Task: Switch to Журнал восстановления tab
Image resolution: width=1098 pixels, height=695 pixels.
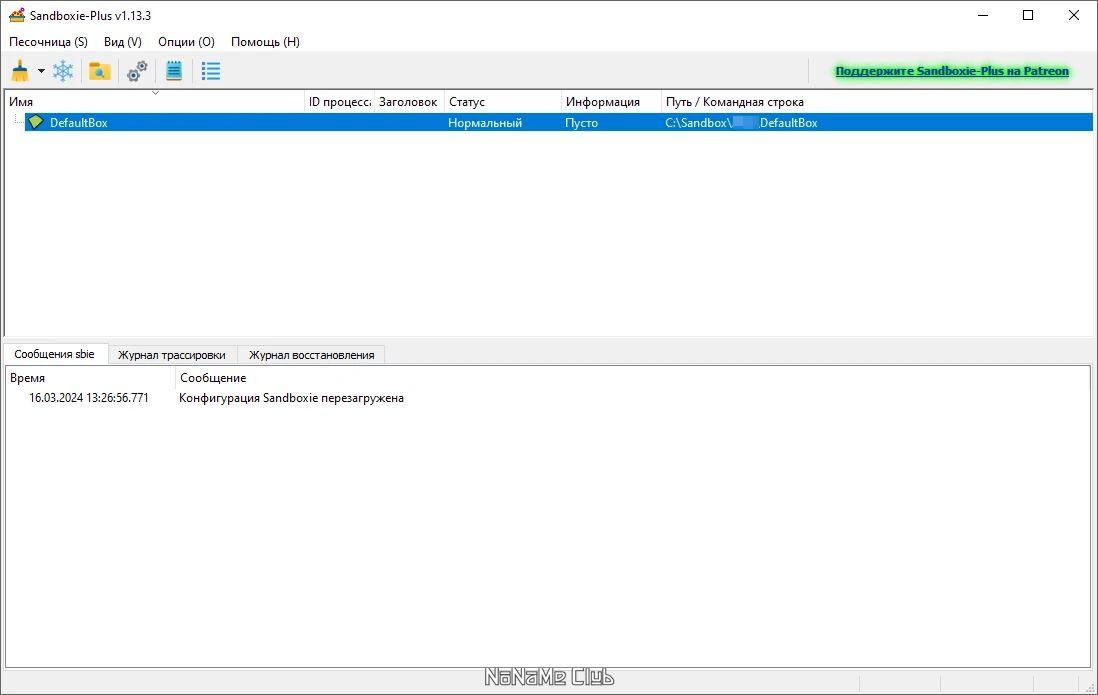Action: coord(312,355)
